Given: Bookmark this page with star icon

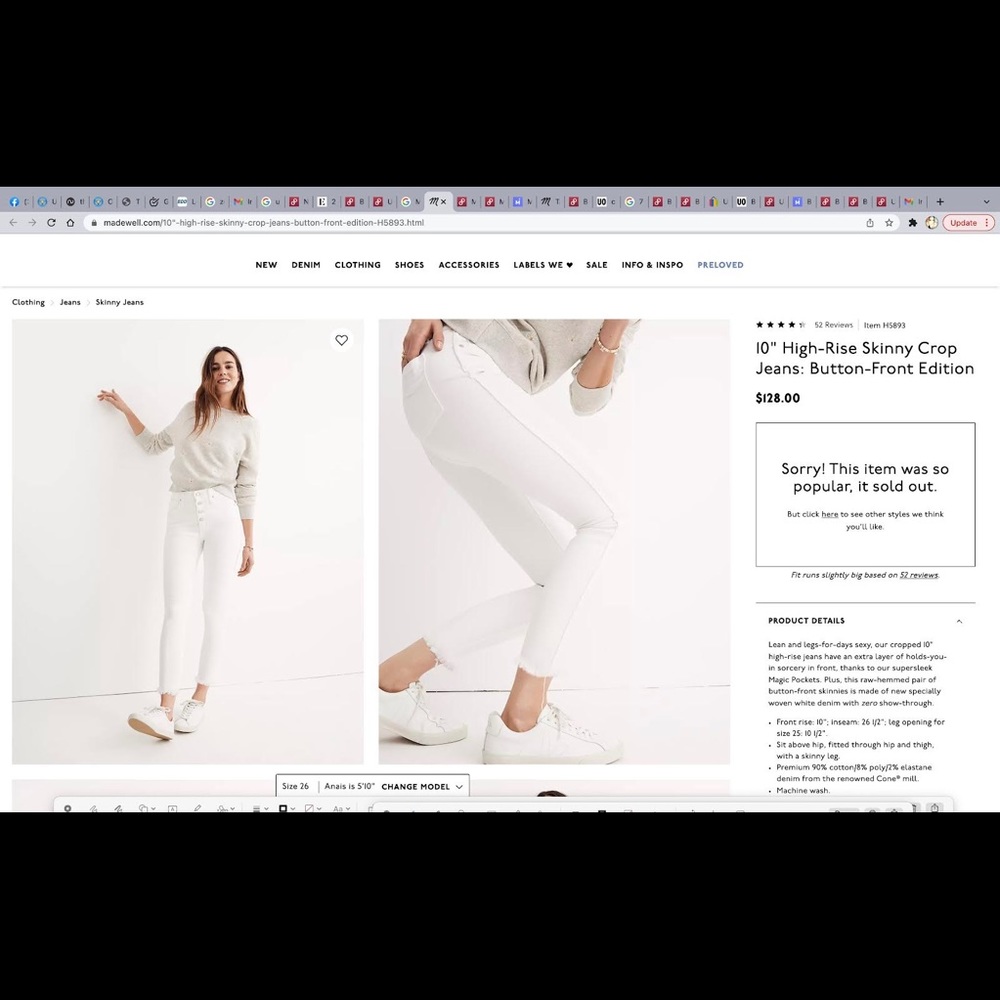Looking at the screenshot, I should [x=889, y=223].
